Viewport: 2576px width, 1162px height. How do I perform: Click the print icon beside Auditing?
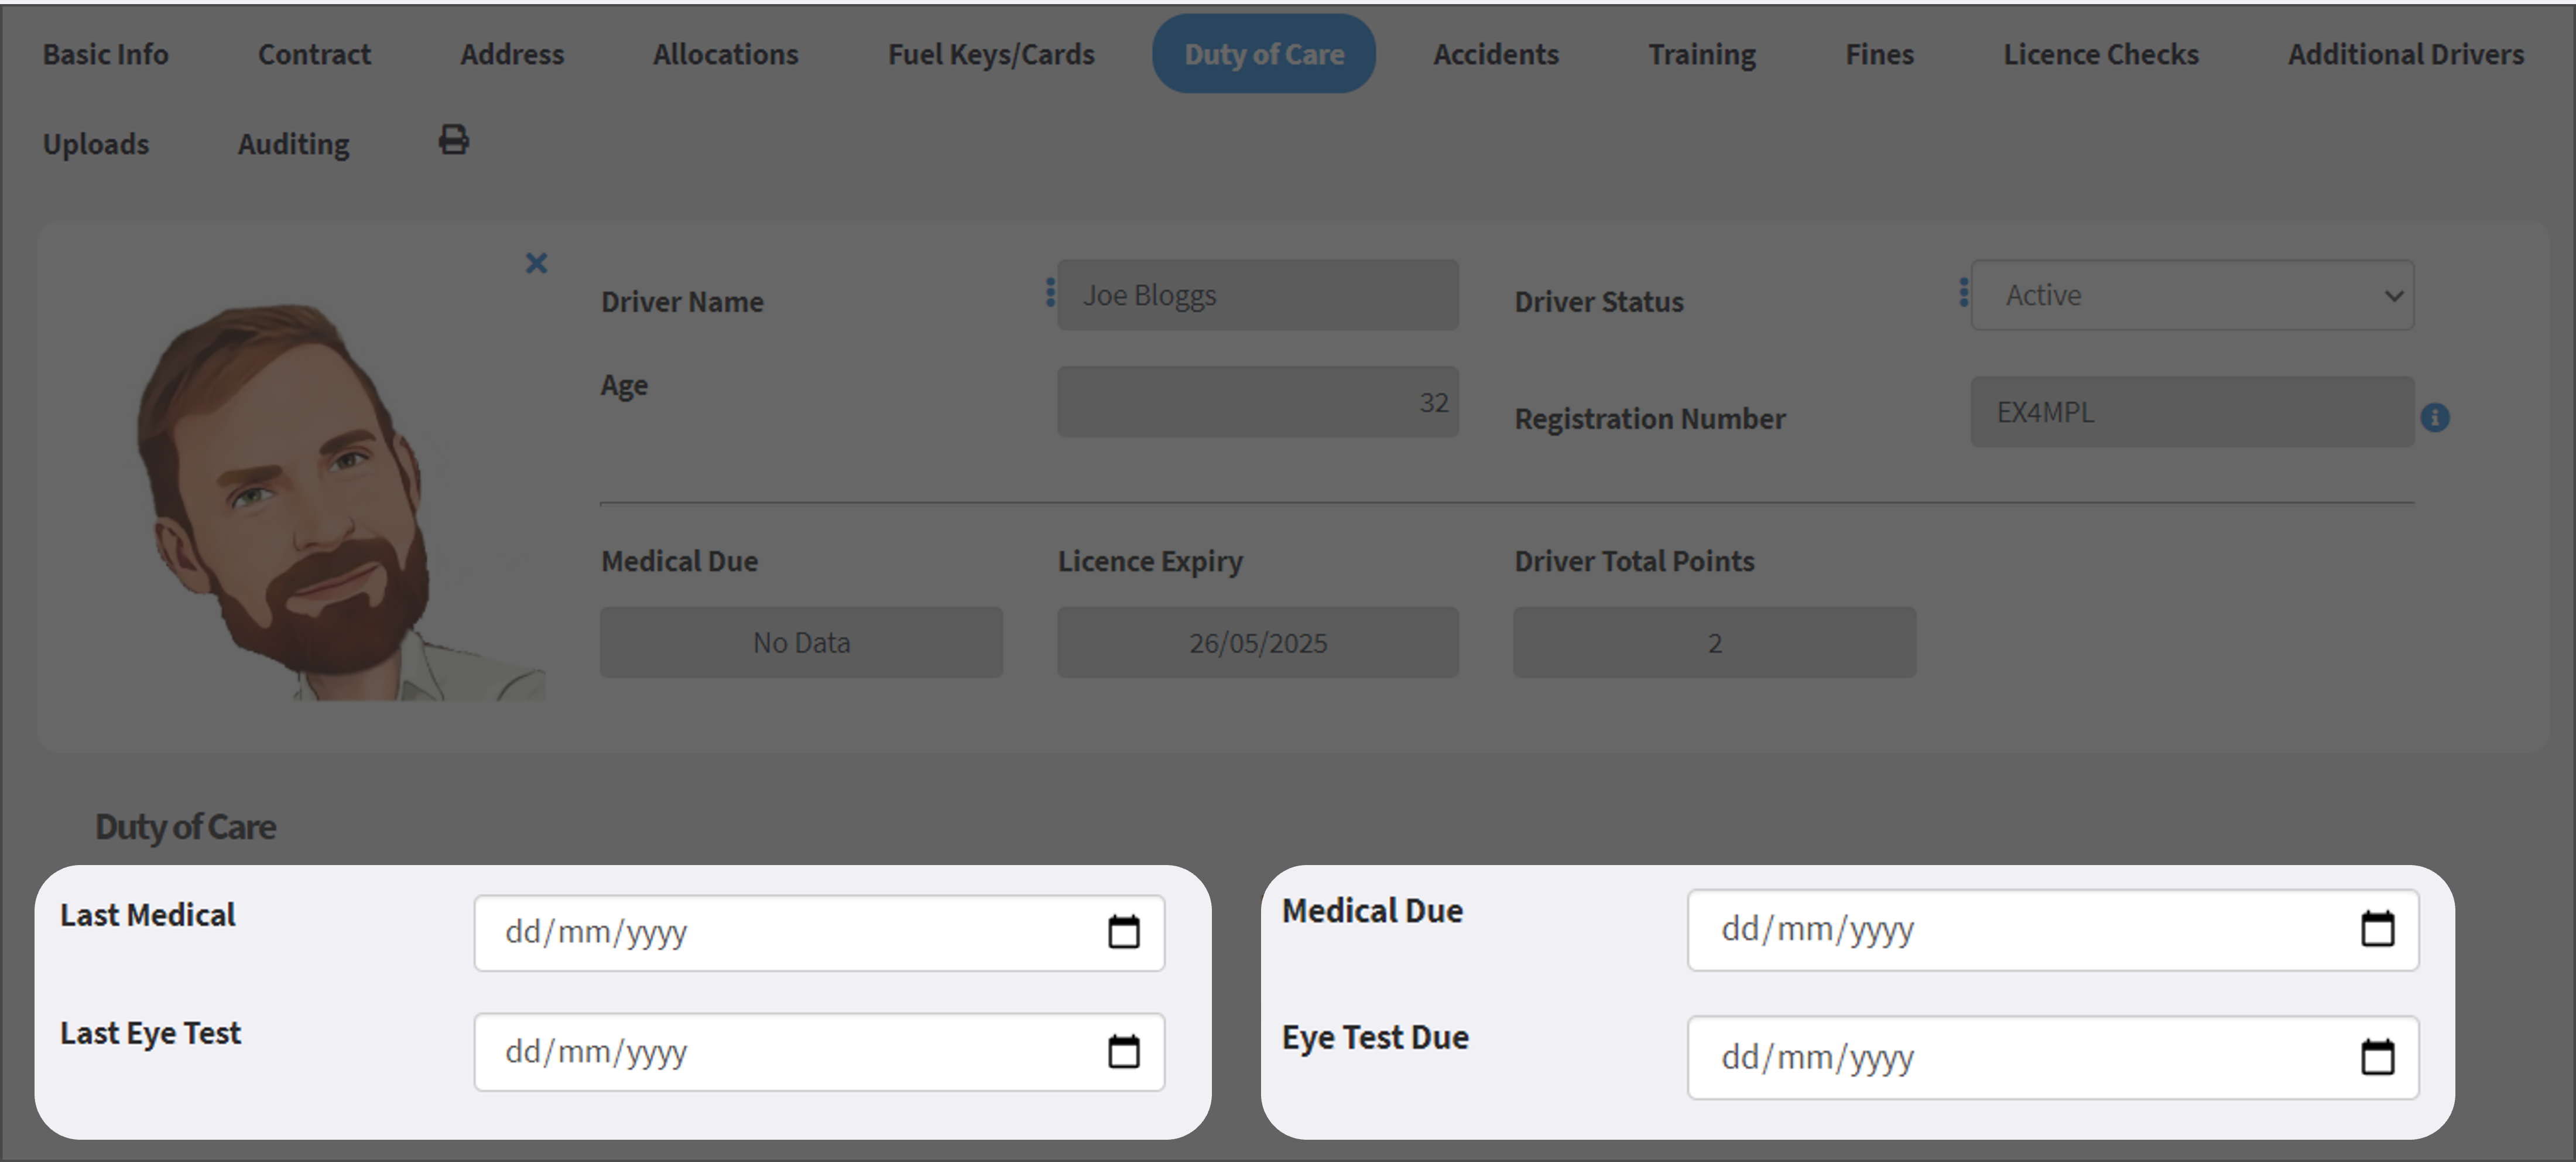tap(454, 140)
